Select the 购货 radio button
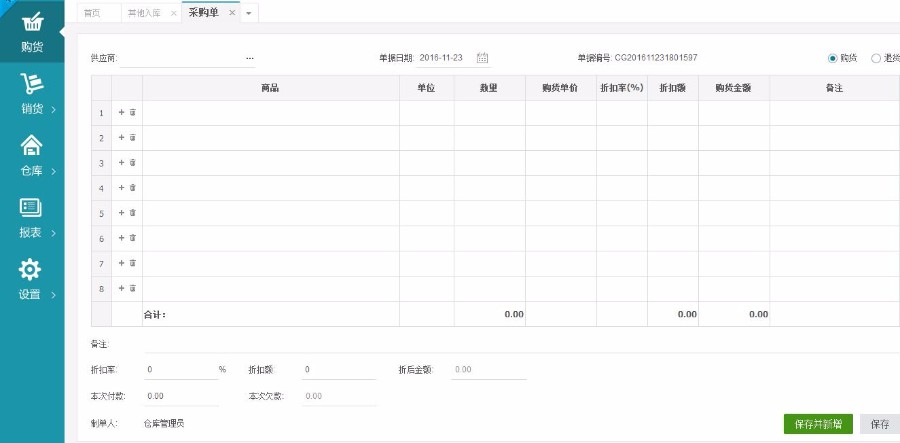The height and width of the screenshot is (443, 900). pyautogui.click(x=832, y=58)
